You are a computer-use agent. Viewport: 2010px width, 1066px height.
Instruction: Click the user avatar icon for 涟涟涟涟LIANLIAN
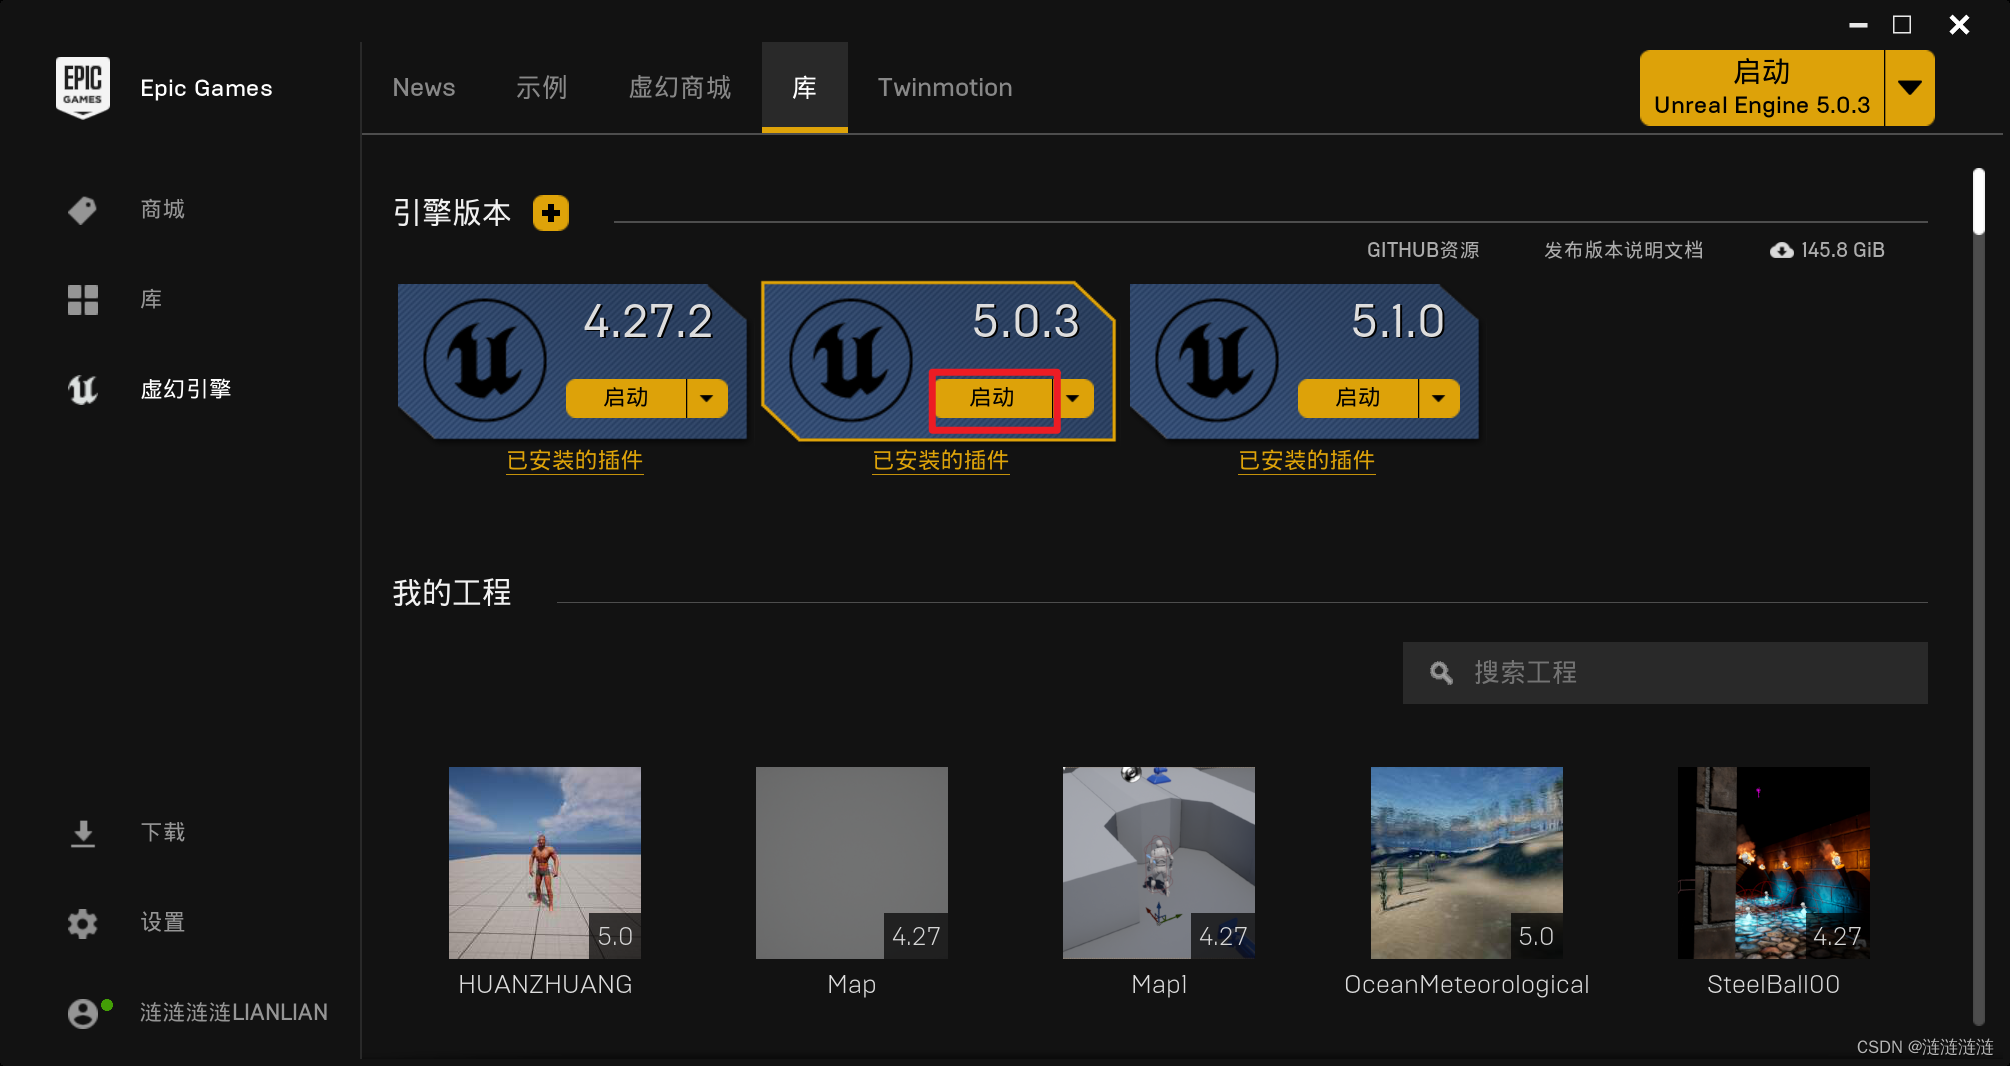(83, 1013)
